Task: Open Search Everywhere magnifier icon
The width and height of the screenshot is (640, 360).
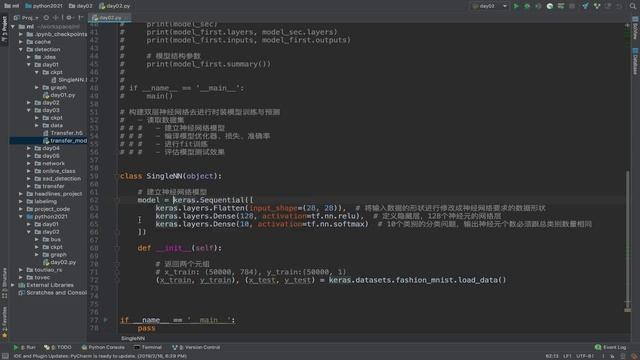Action: pos(632,6)
